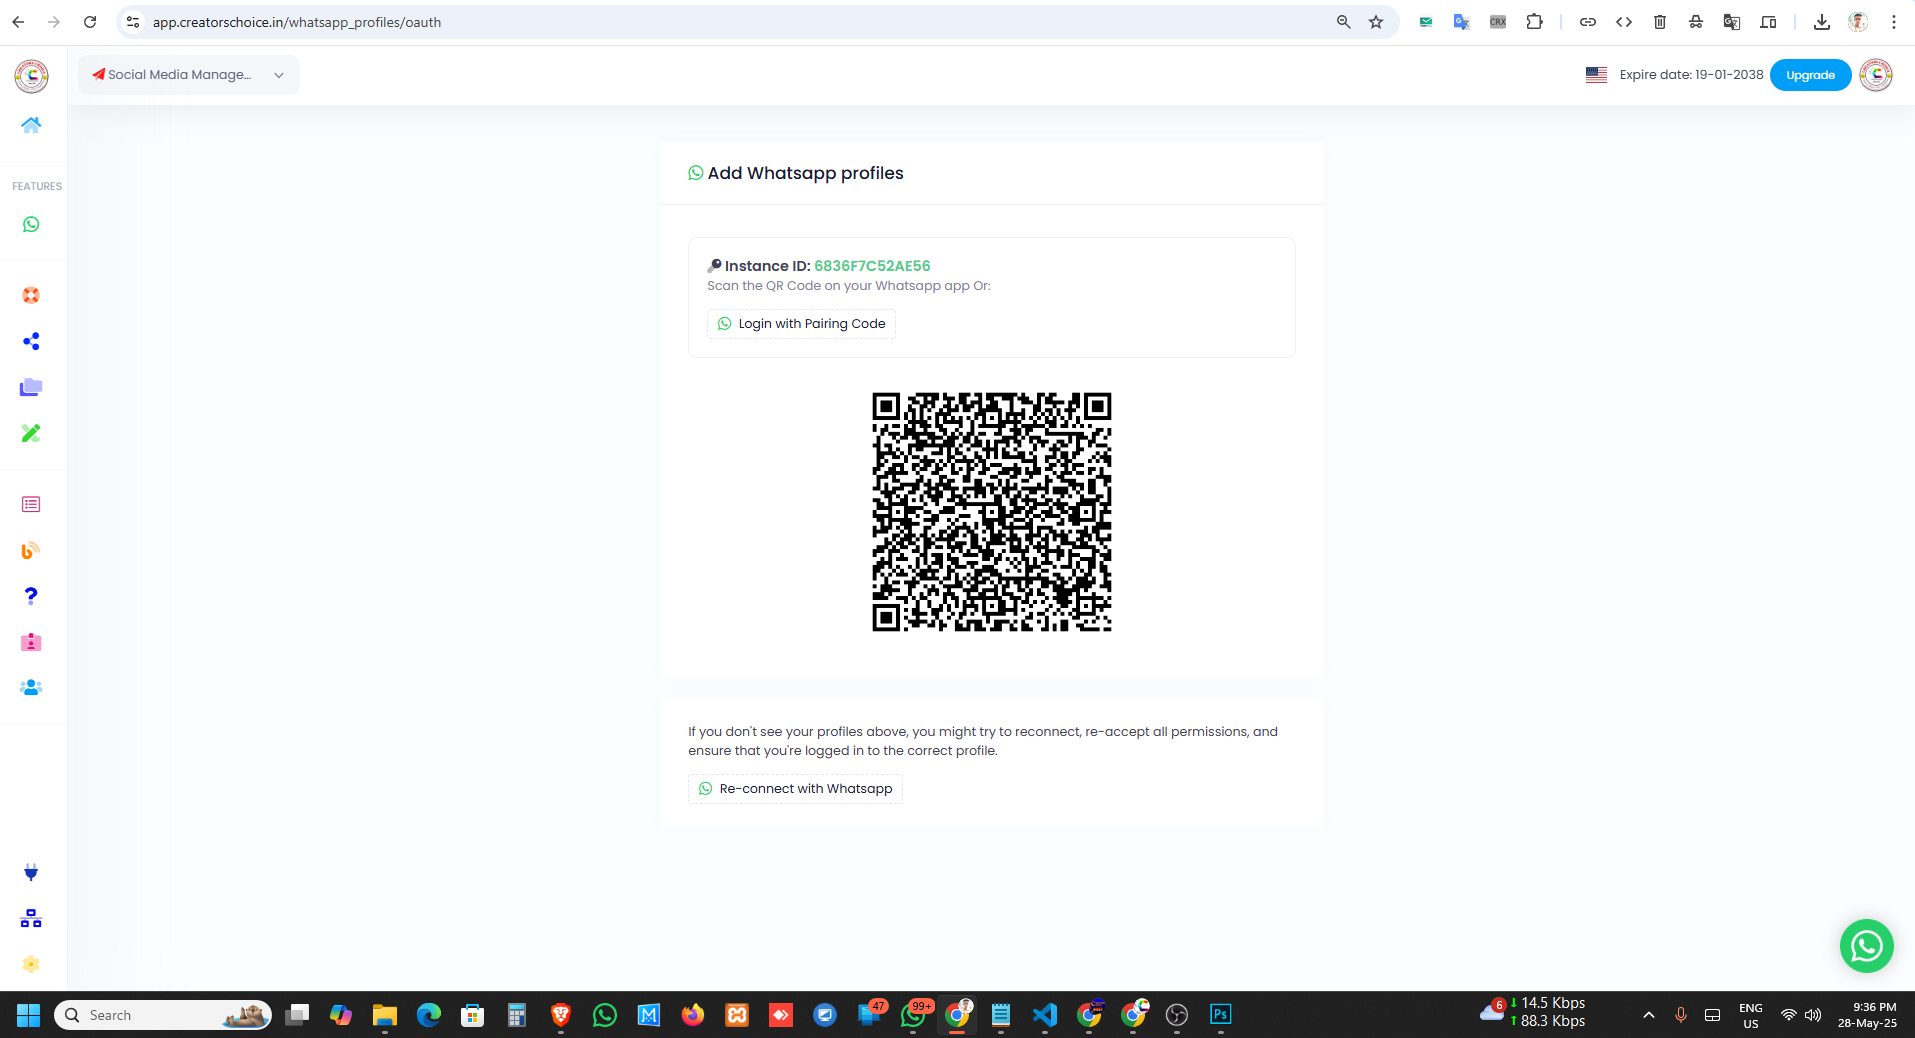The width and height of the screenshot is (1915, 1038).
Task: Click the browser forward arrow
Action: (54, 22)
